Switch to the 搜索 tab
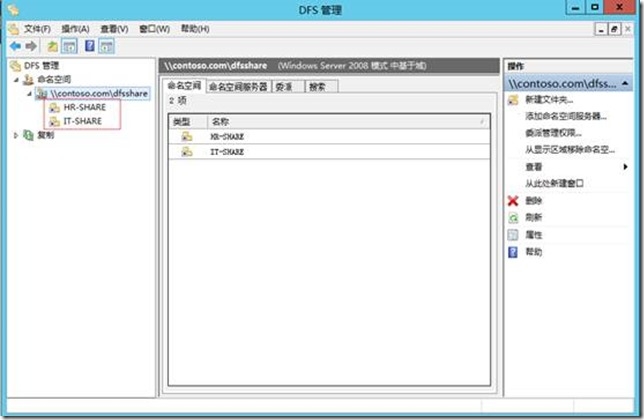This screenshot has width=644, height=420. 322,87
